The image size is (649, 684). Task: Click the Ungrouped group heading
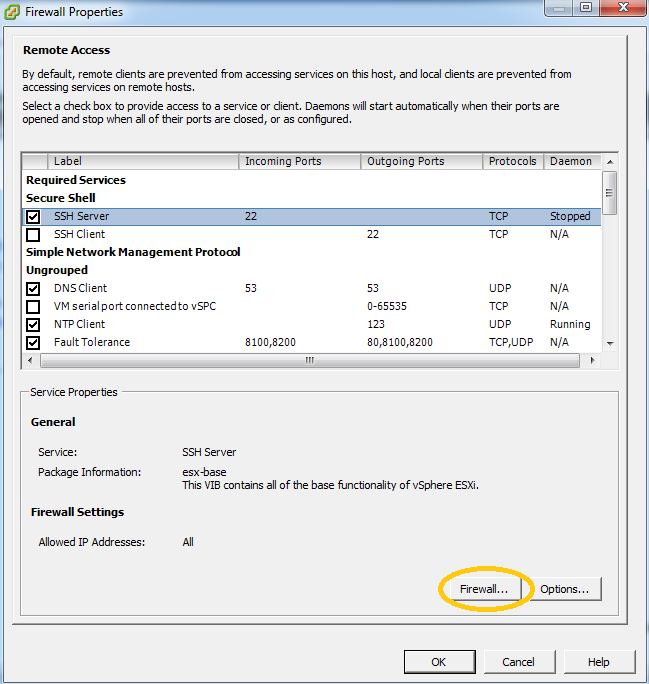pos(57,270)
